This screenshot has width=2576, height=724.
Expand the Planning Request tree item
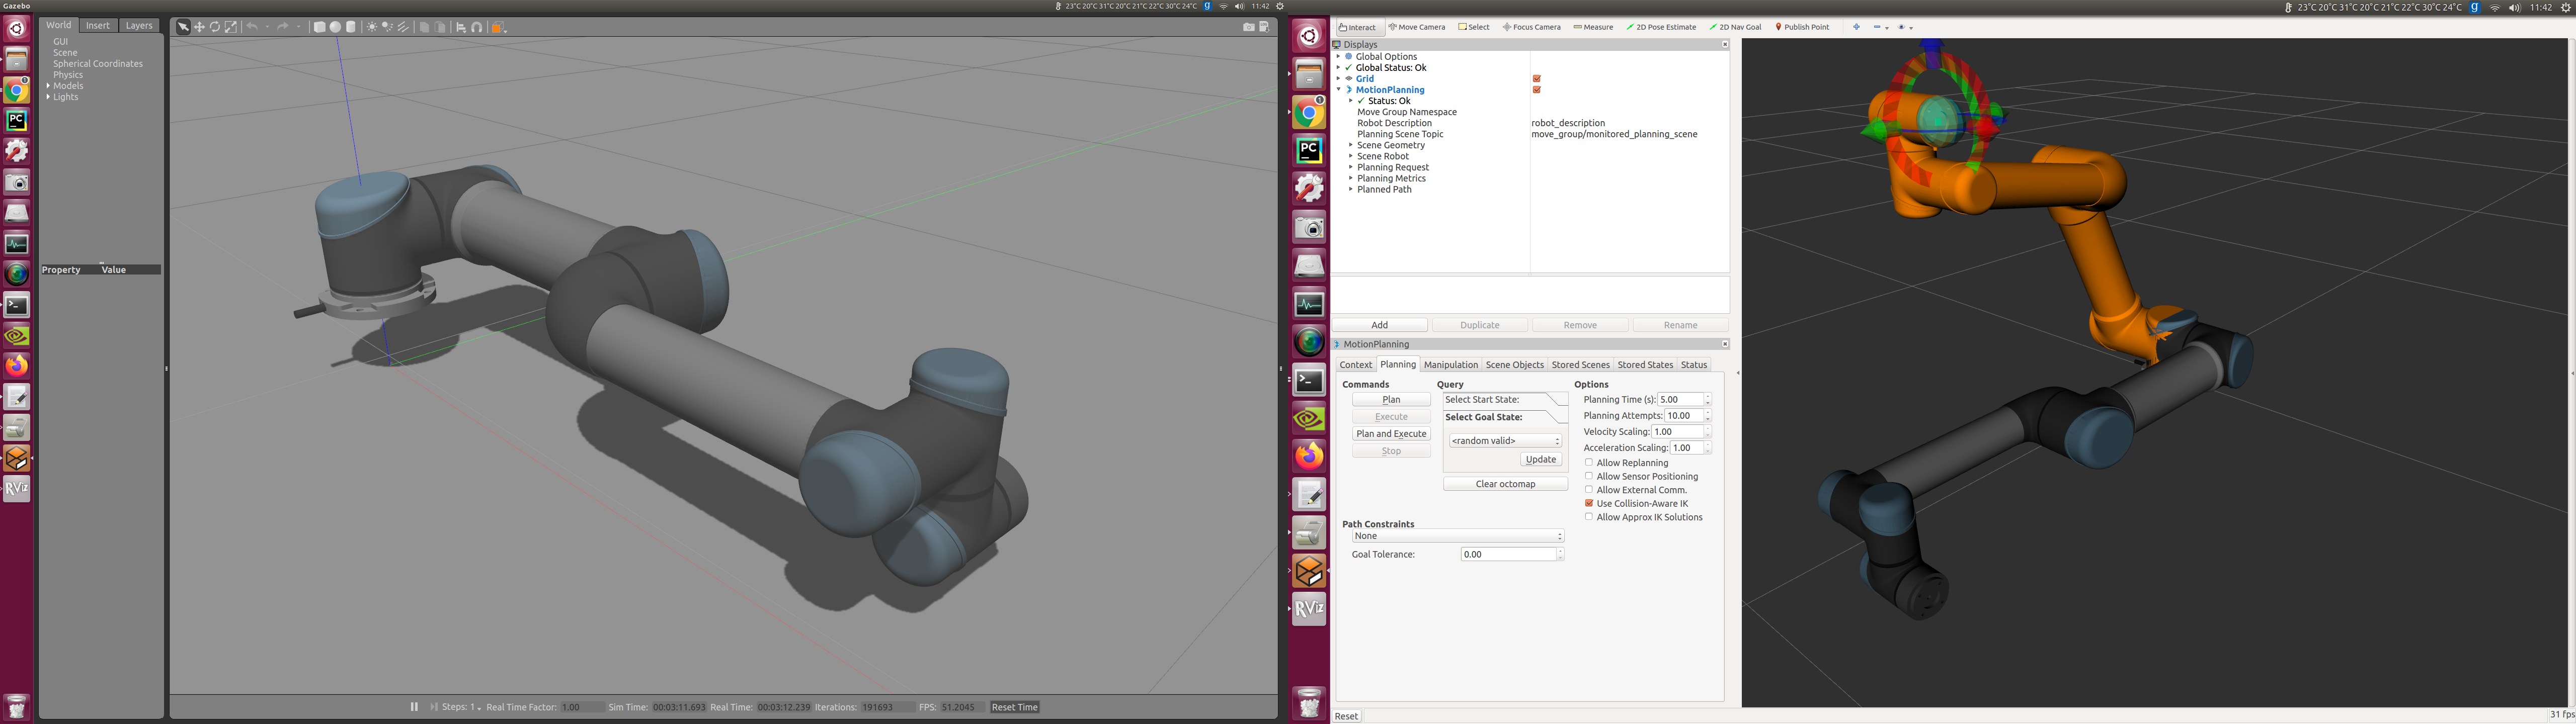pyautogui.click(x=1350, y=167)
